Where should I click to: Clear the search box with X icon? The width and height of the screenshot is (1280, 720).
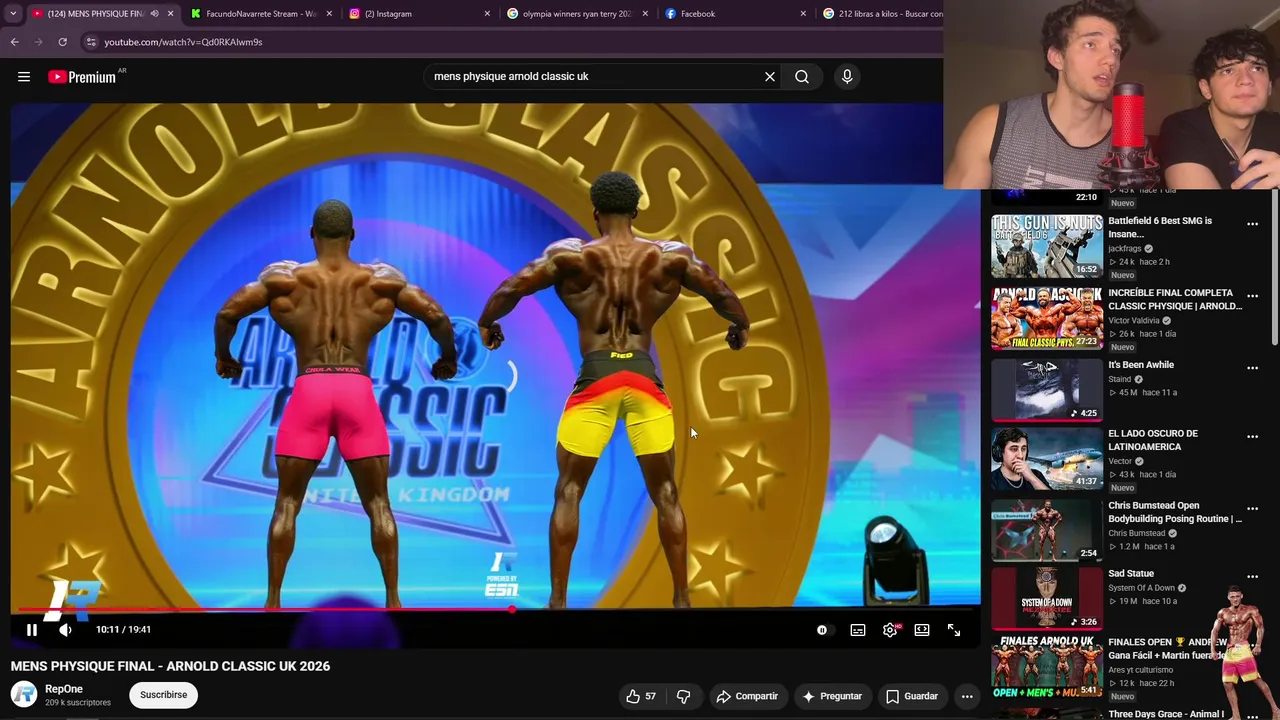coord(770,77)
